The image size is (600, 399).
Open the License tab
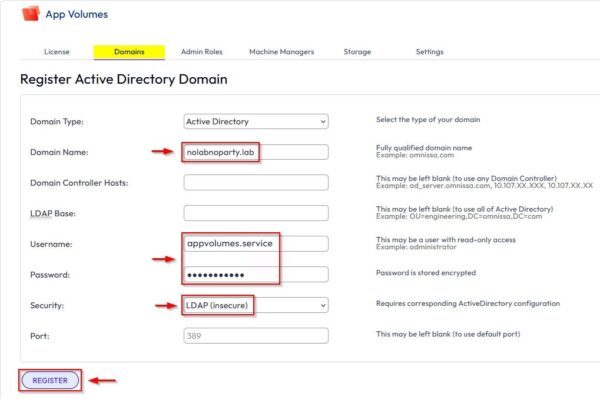tap(57, 52)
